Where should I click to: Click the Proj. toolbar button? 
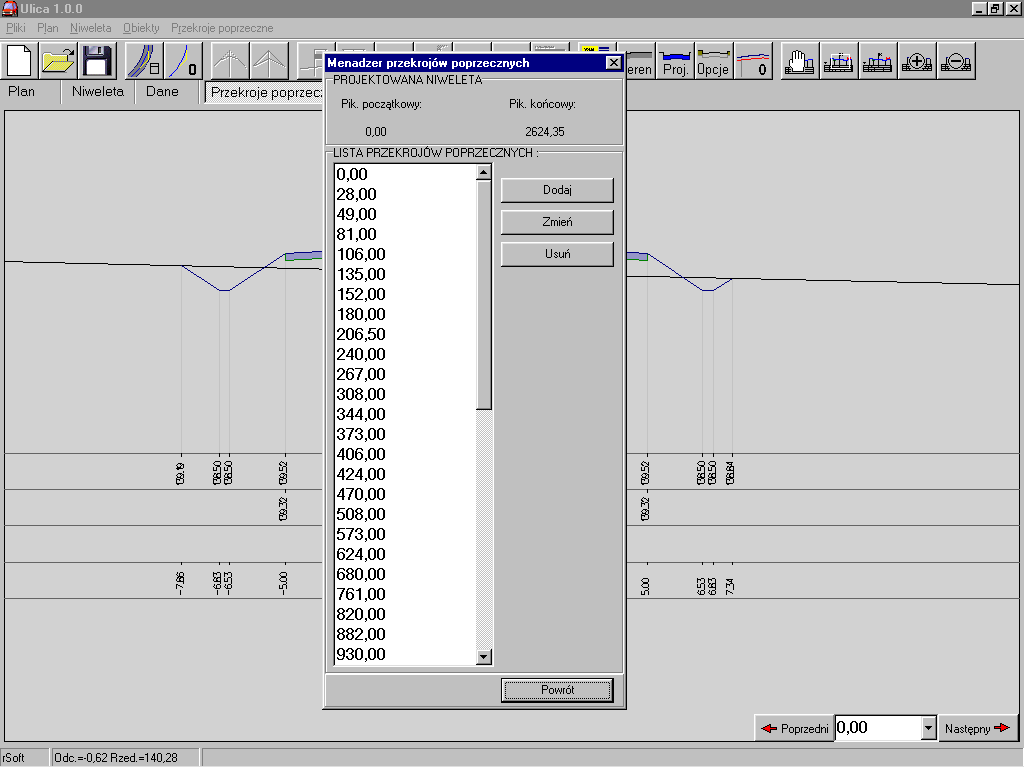pos(676,62)
